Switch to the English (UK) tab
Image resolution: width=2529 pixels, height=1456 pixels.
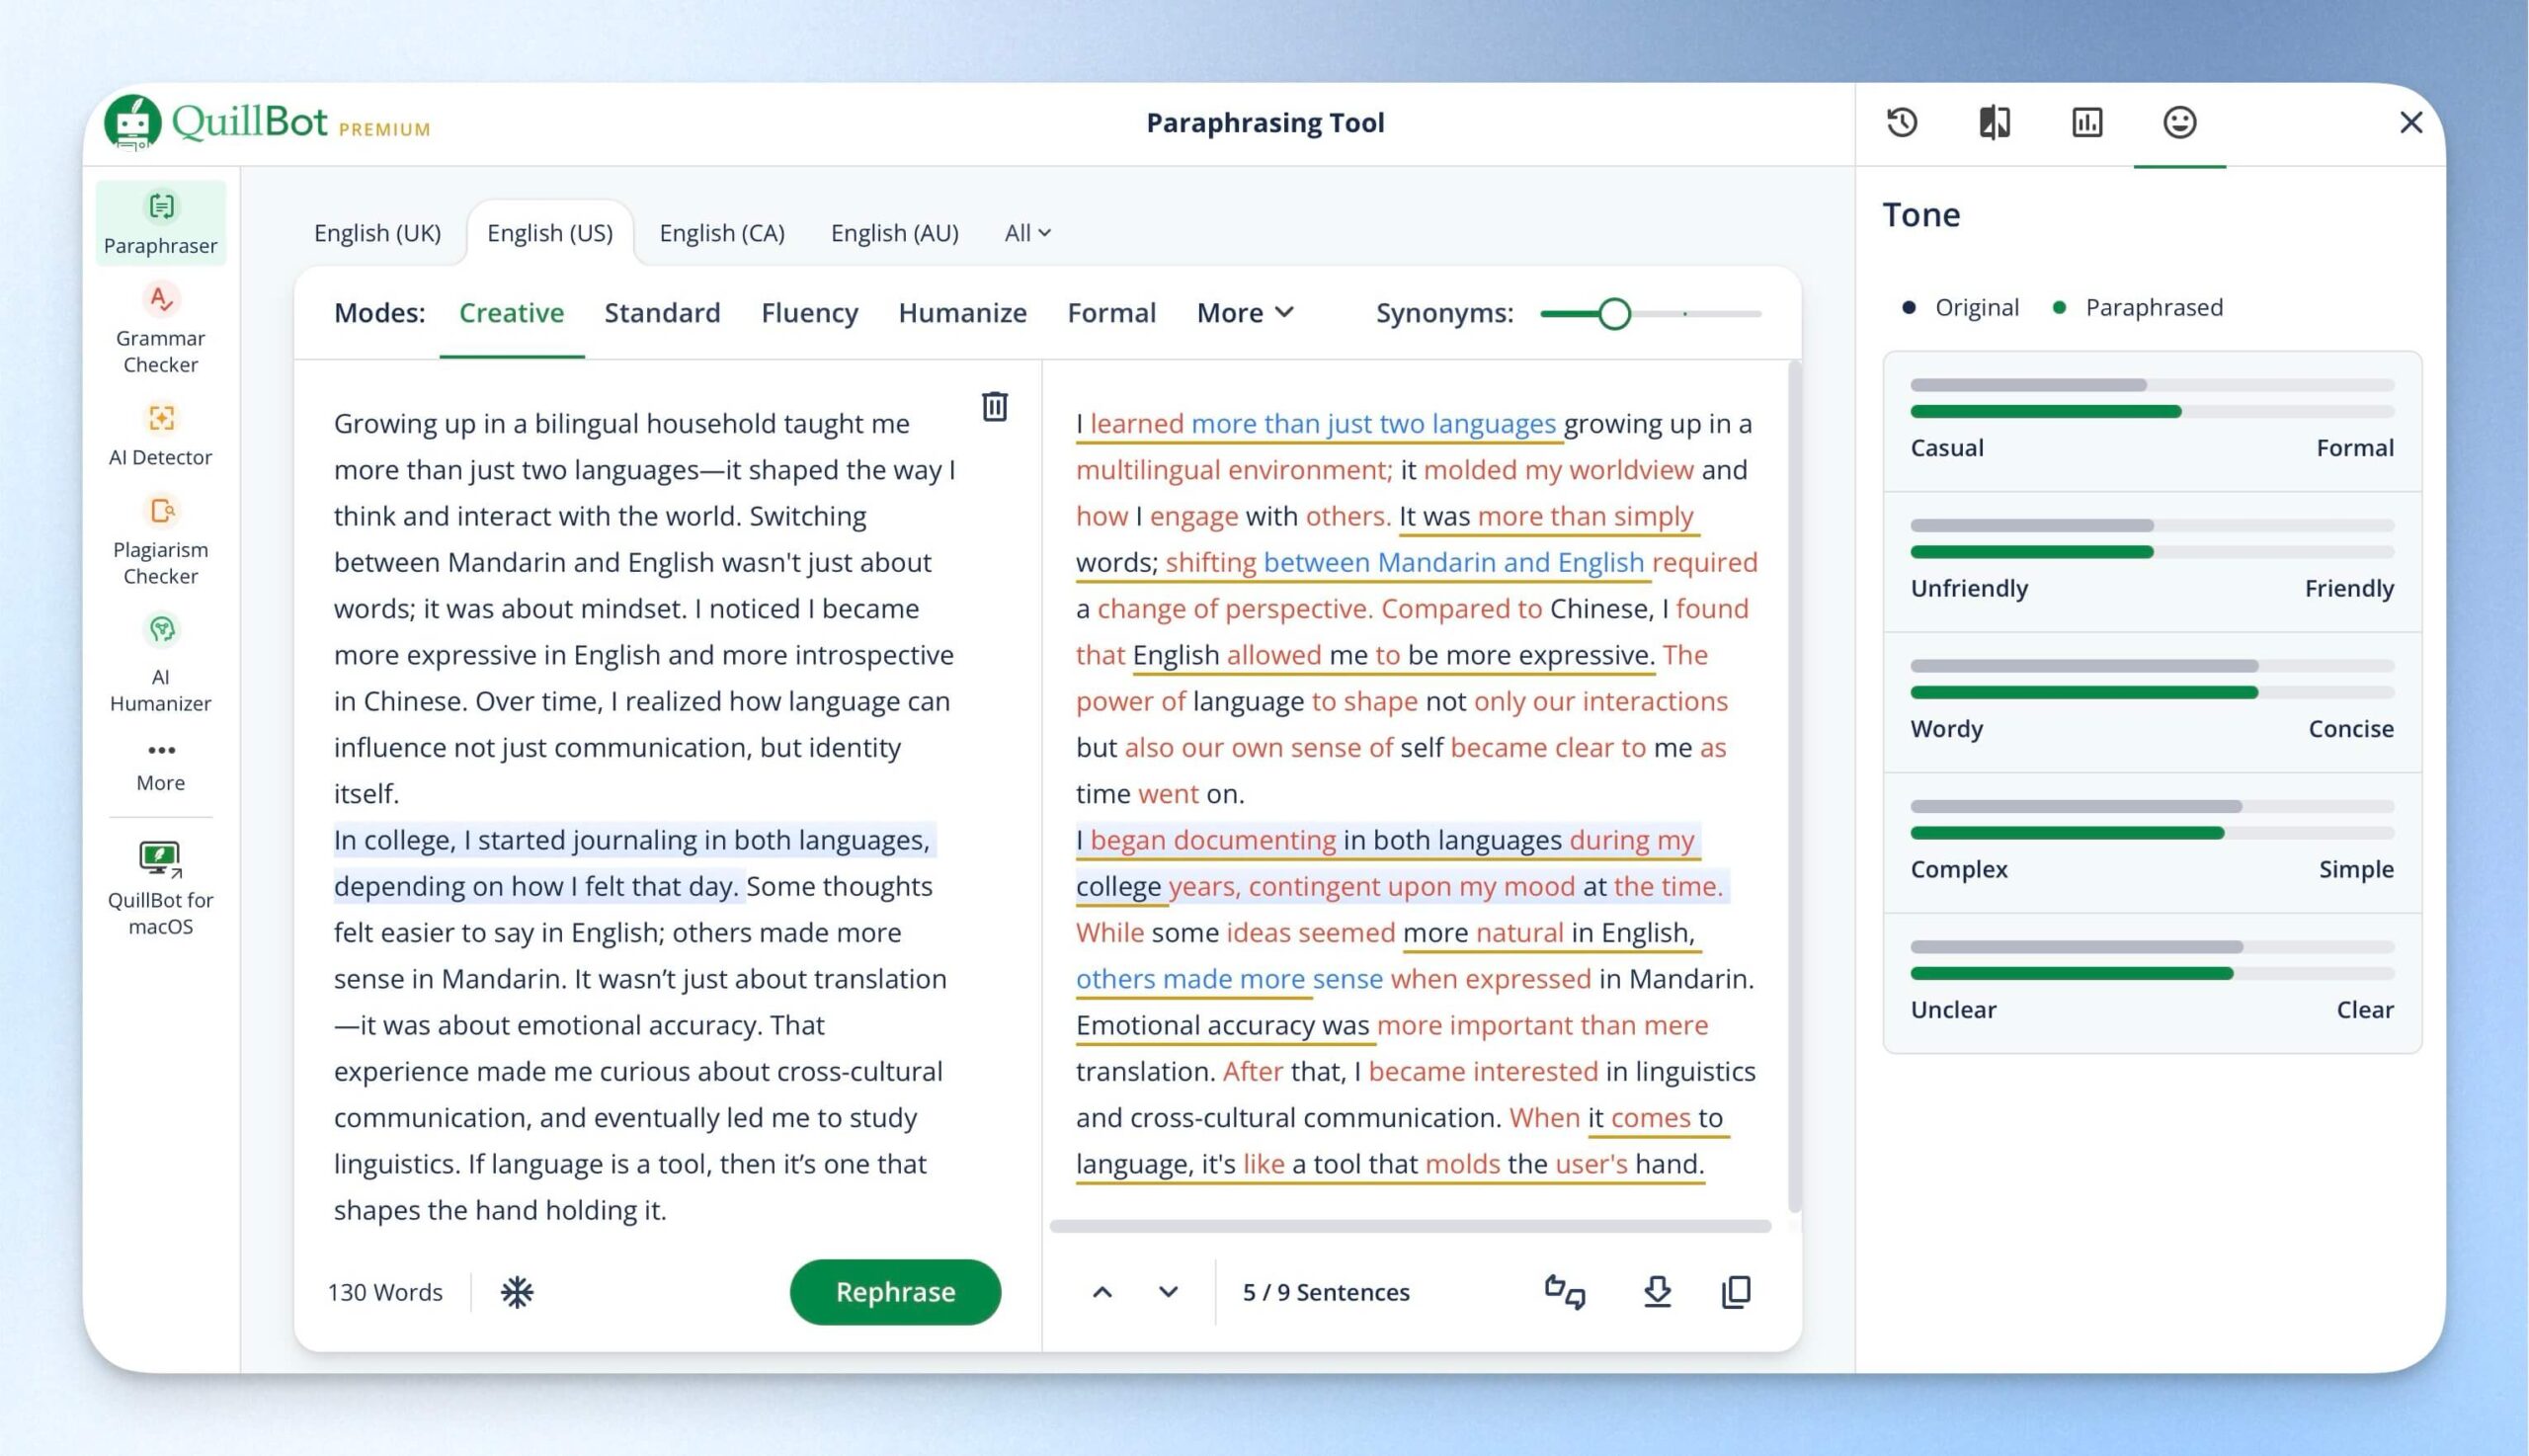(x=377, y=233)
